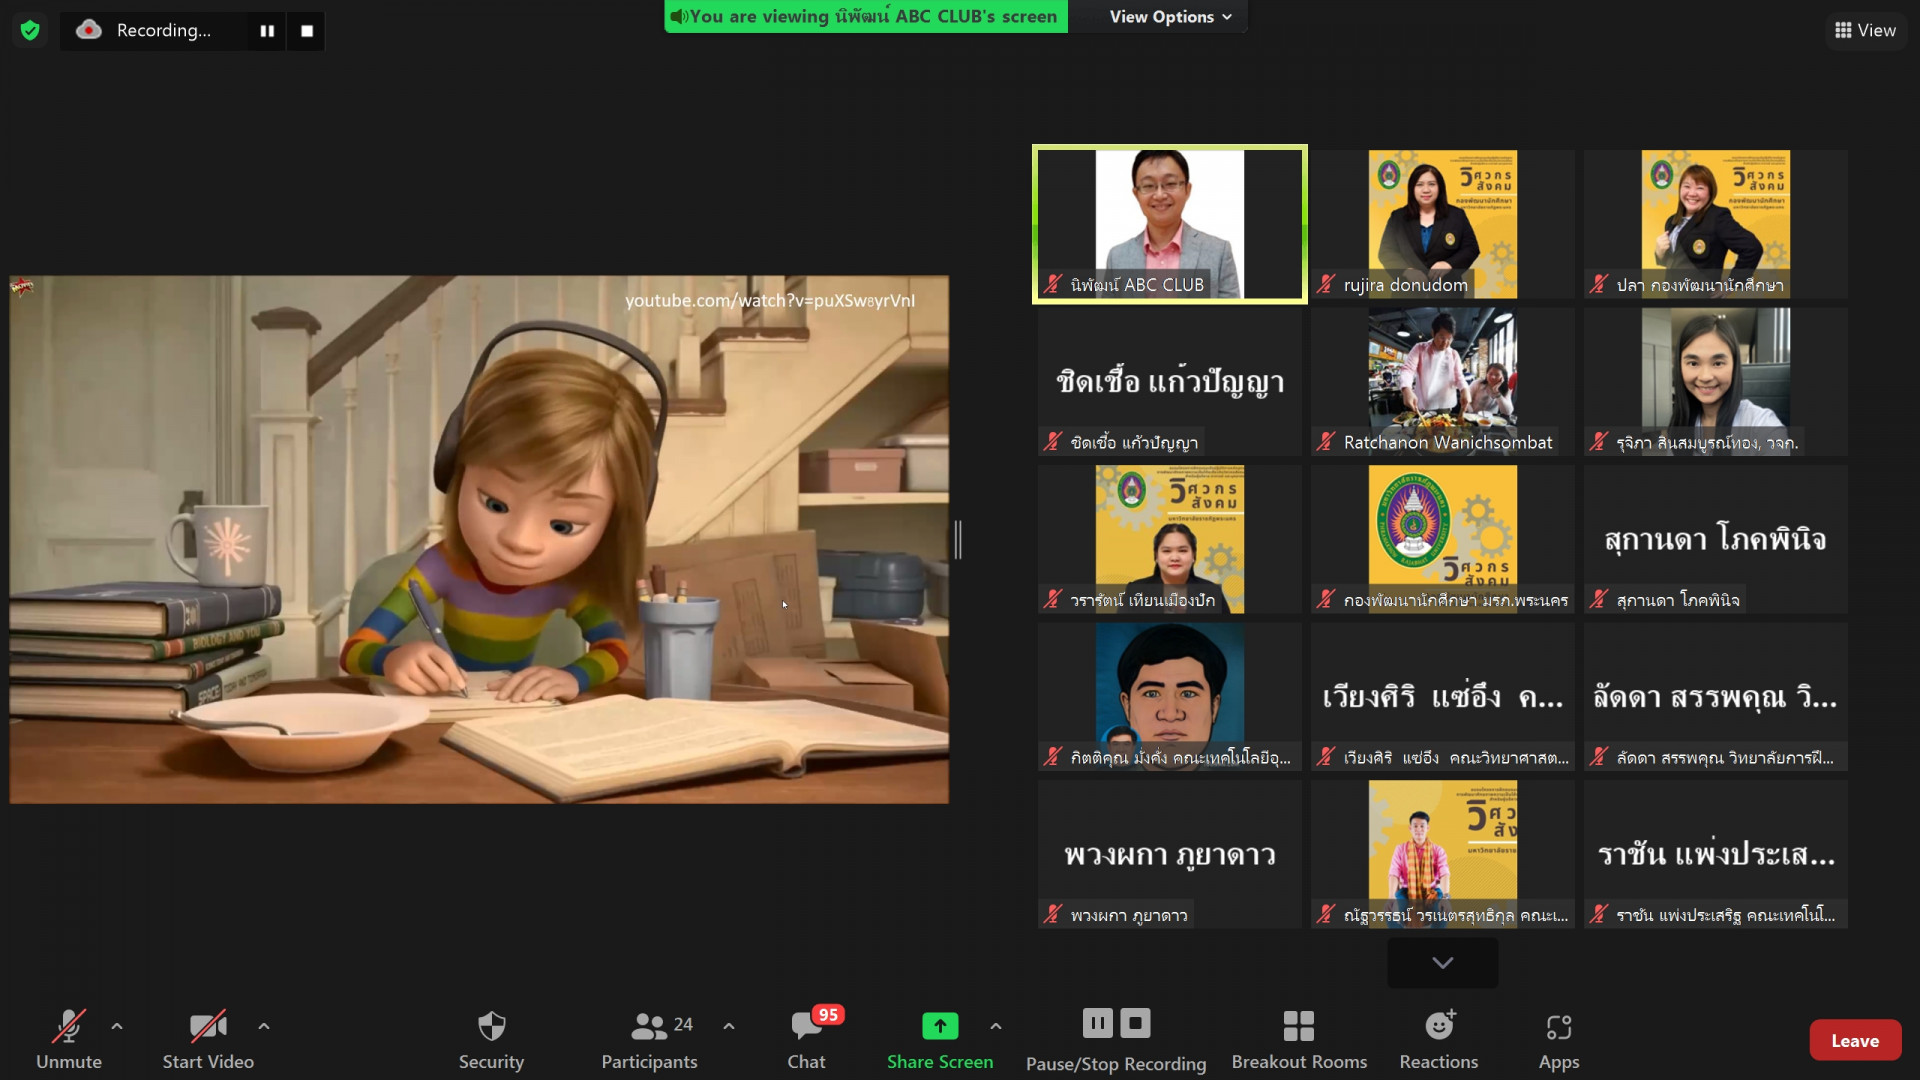This screenshot has height=1080, width=1920.
Task: Click the youtube.com/watch URL text in video
Action: pyautogui.click(x=770, y=301)
